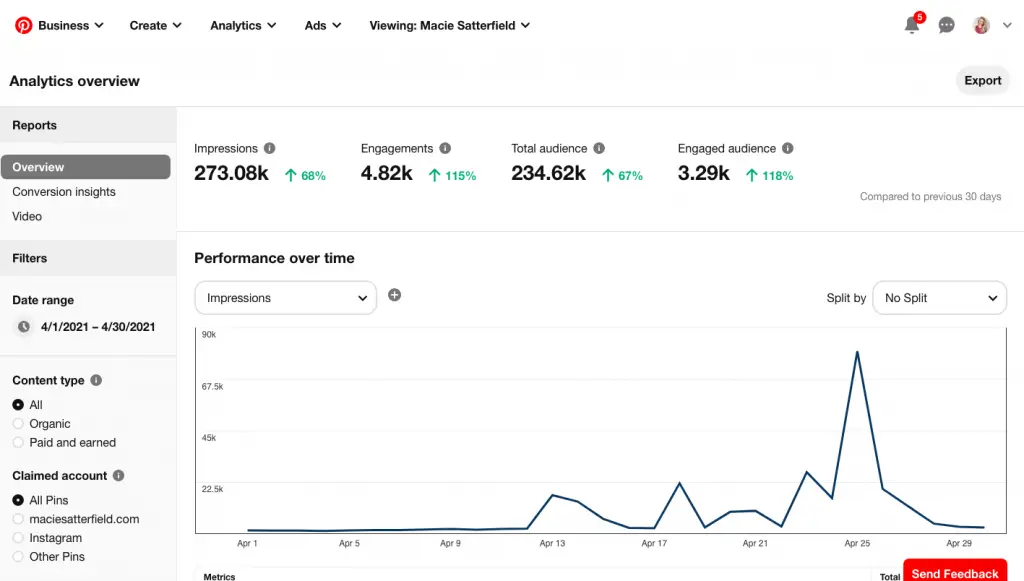Open the Video report
This screenshot has width=1024, height=581.
(x=27, y=216)
